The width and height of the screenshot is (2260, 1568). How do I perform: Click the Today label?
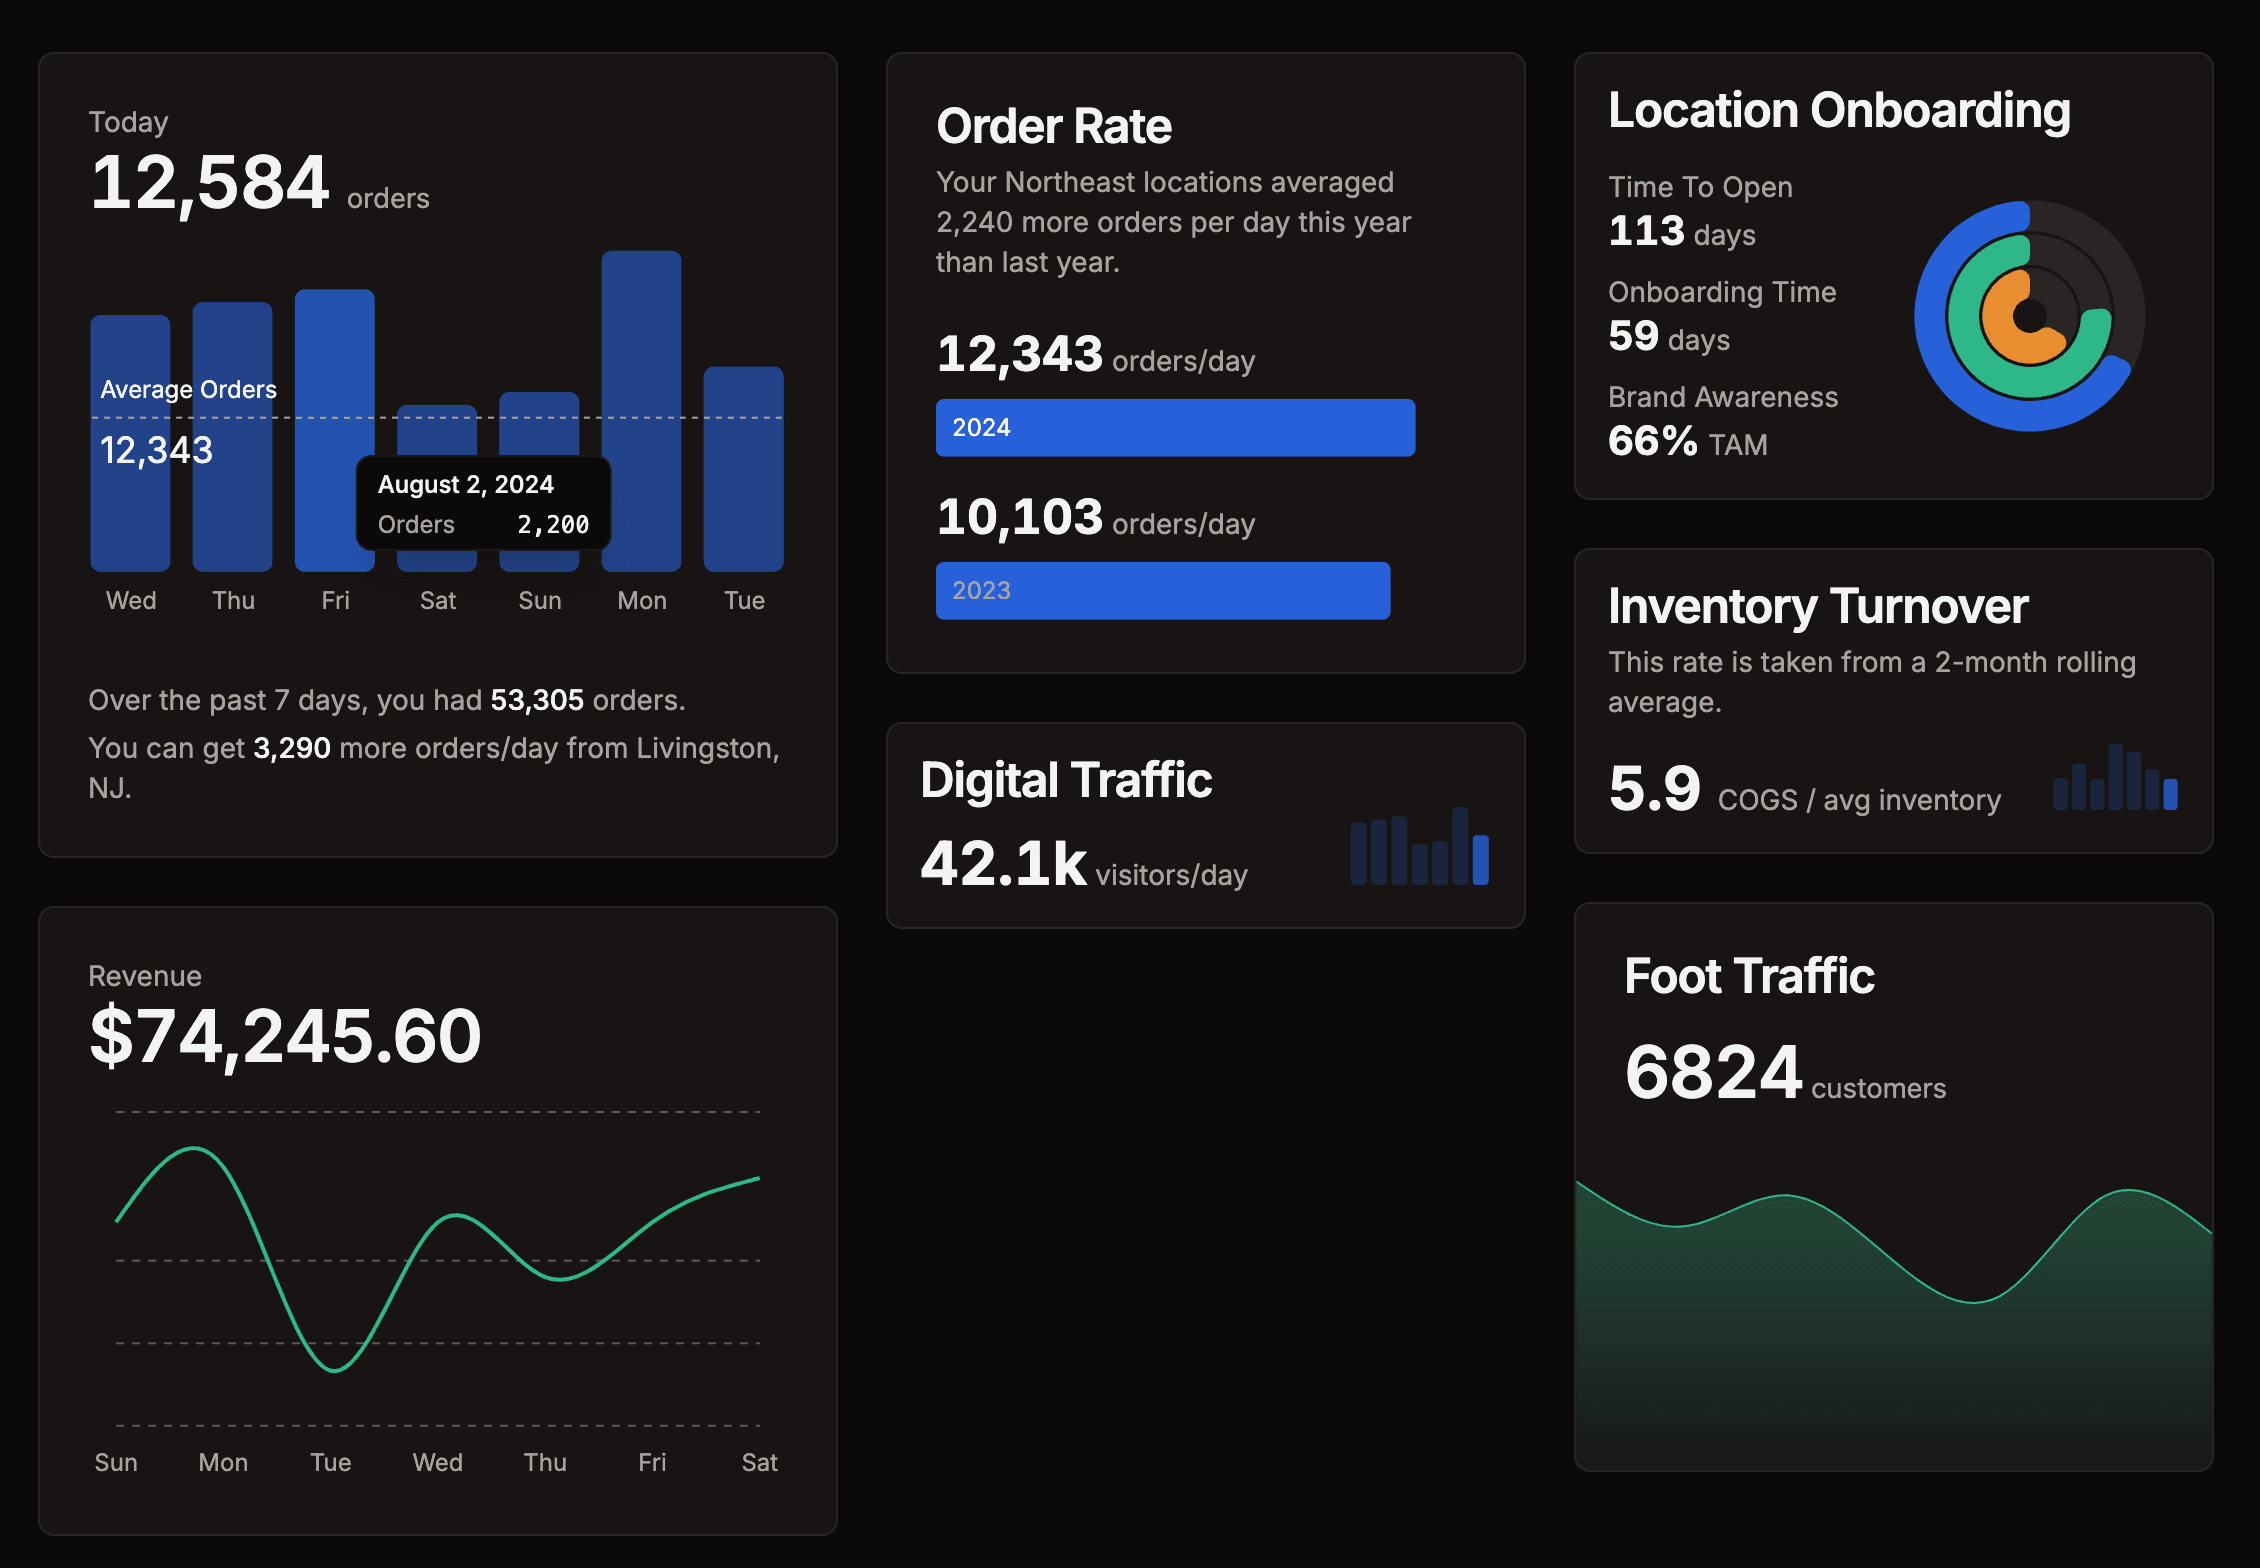tap(128, 122)
